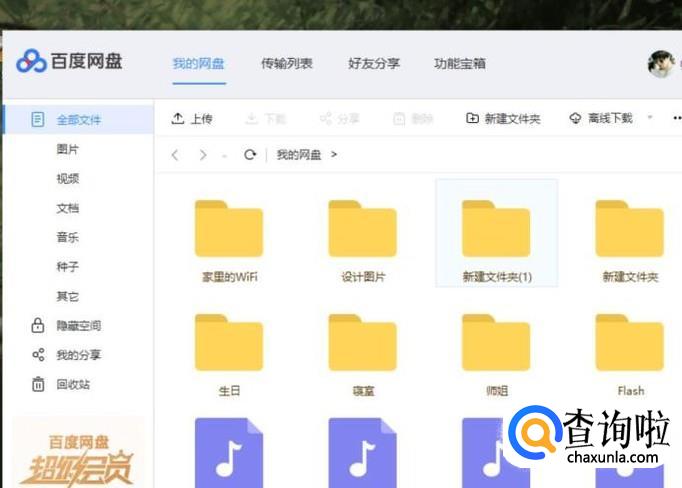Switch to the 好友分享 tab

tap(374, 63)
